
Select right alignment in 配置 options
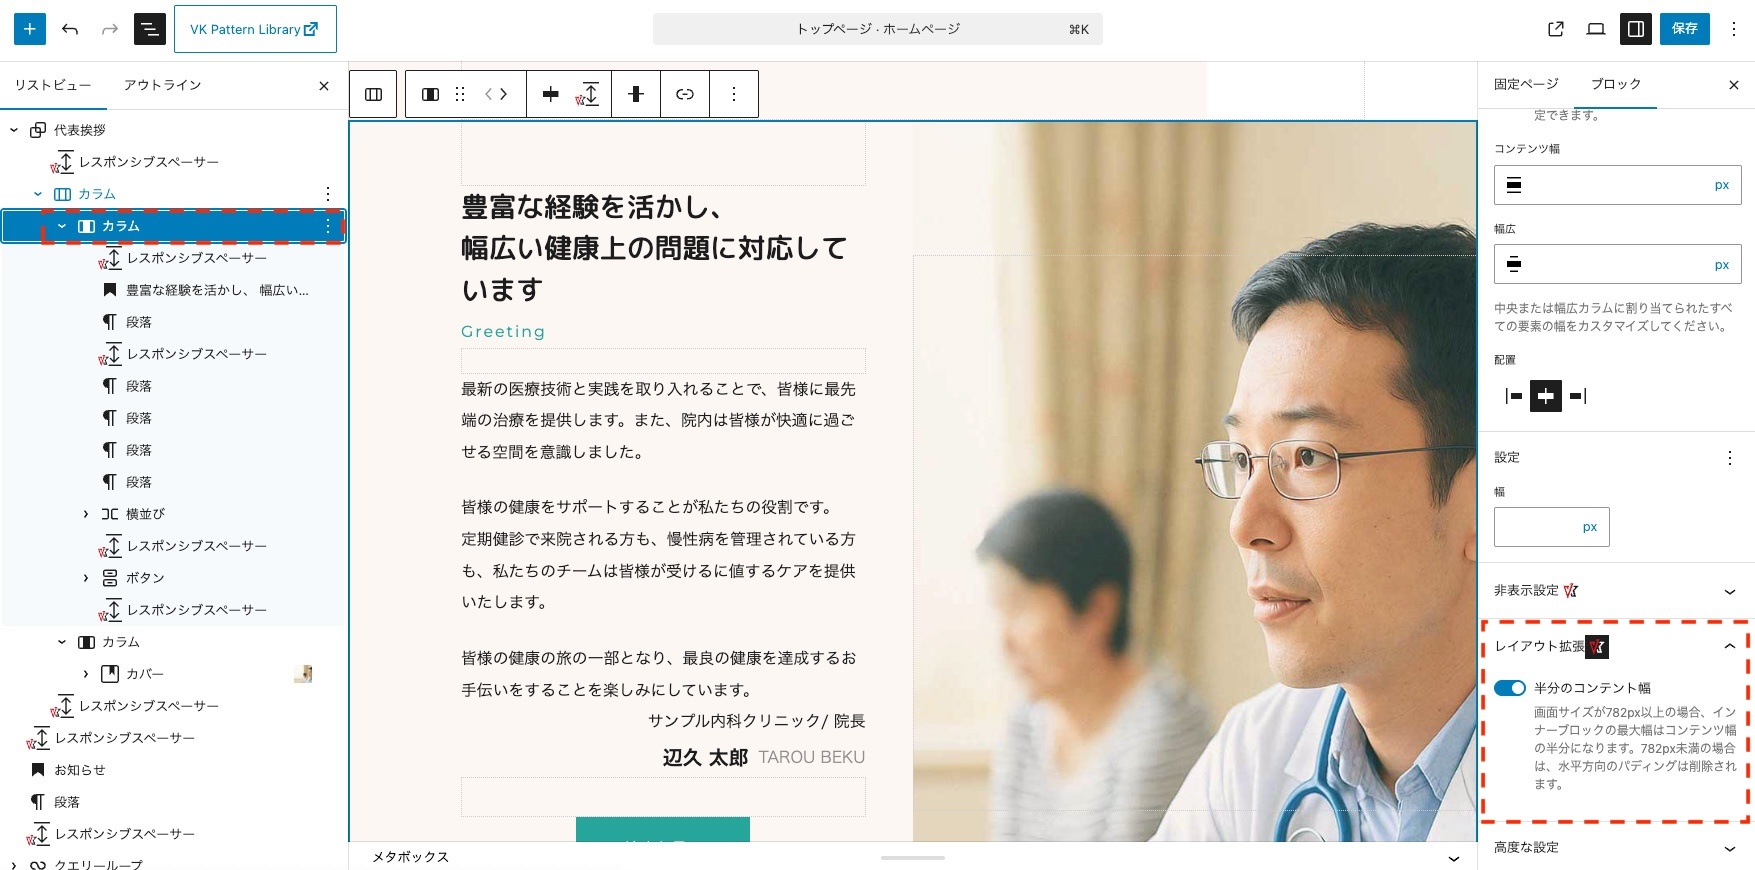coord(1578,396)
